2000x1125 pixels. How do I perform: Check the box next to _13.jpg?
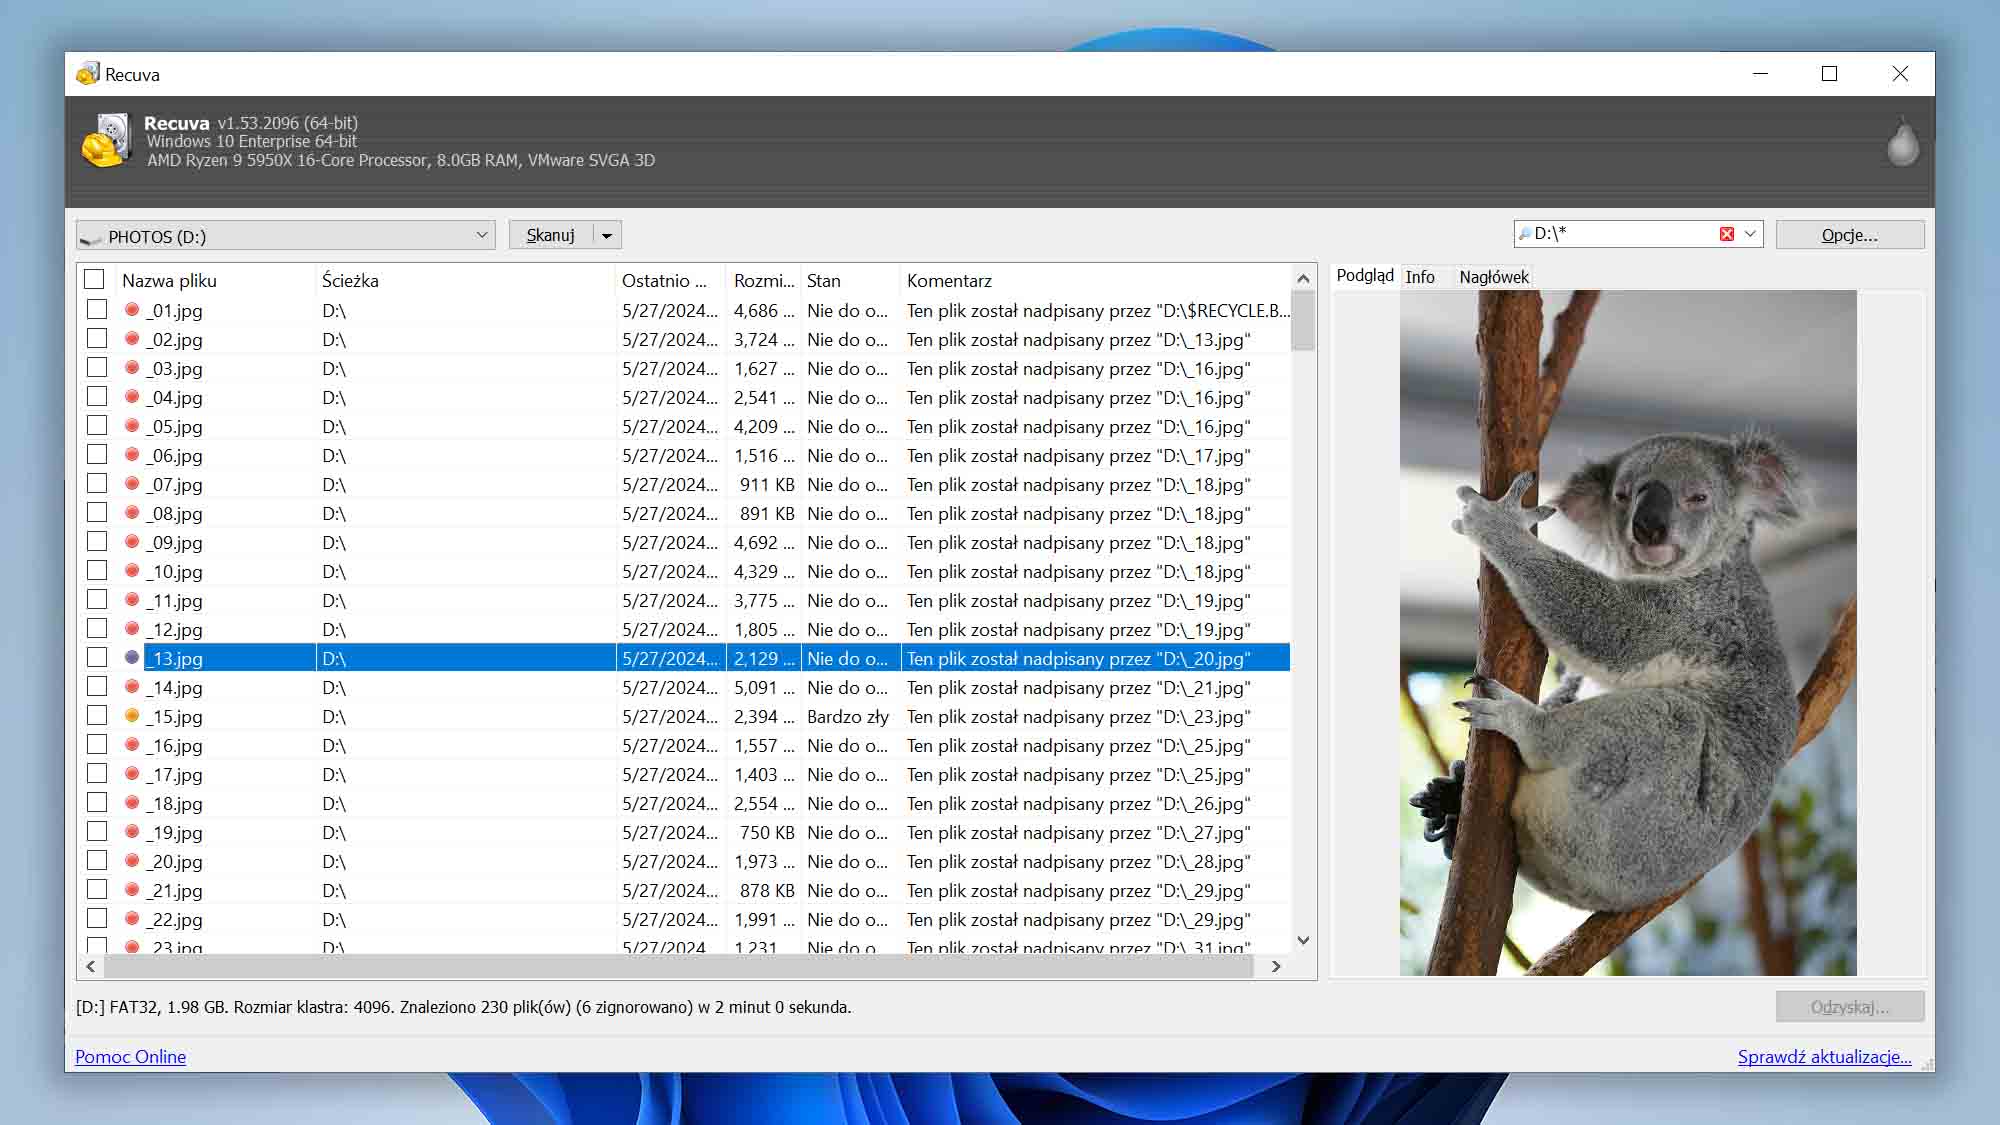96,657
